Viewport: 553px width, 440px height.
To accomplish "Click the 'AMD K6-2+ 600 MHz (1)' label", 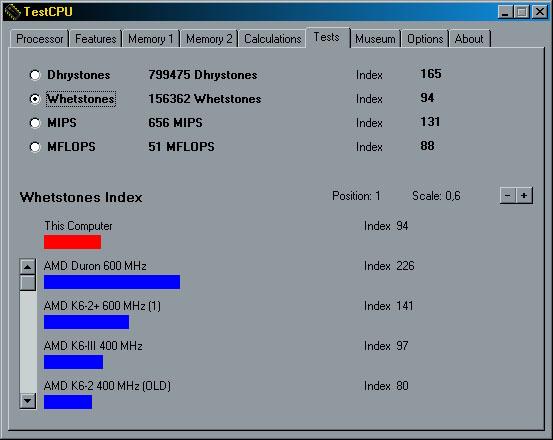I will pos(102,306).
